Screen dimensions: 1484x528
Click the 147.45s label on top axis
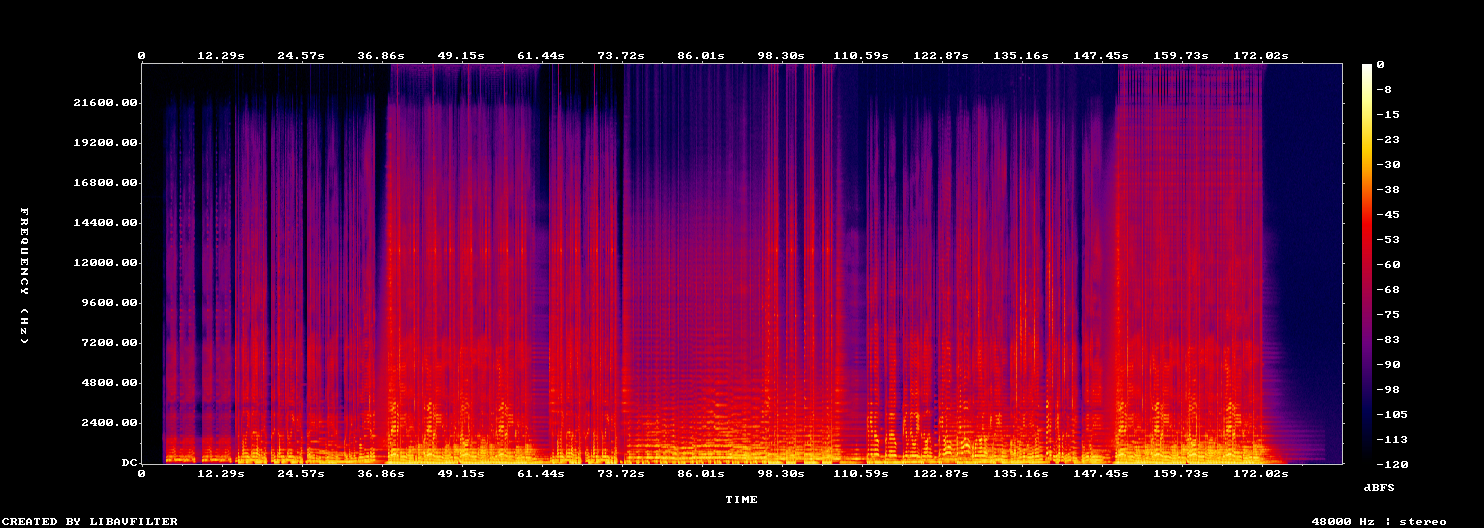coord(1103,56)
